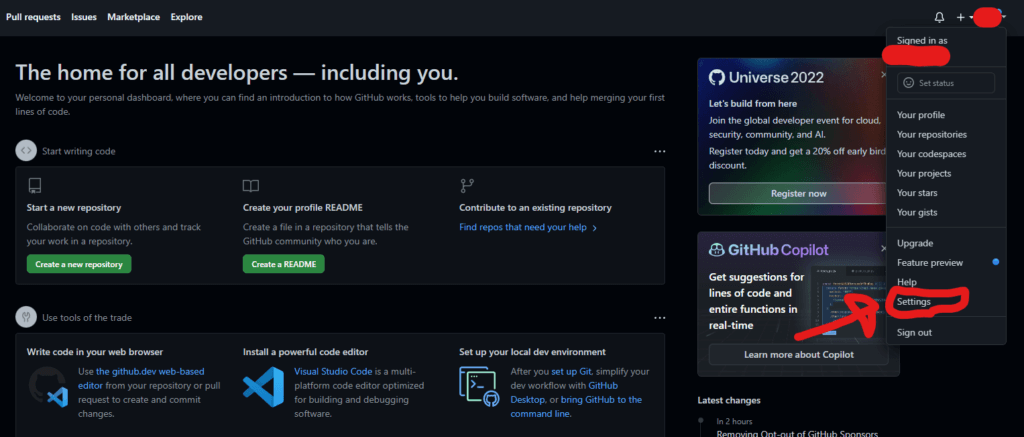The height and width of the screenshot is (437, 1024).
Task: Click the Create a new repository button
Action: 79,264
